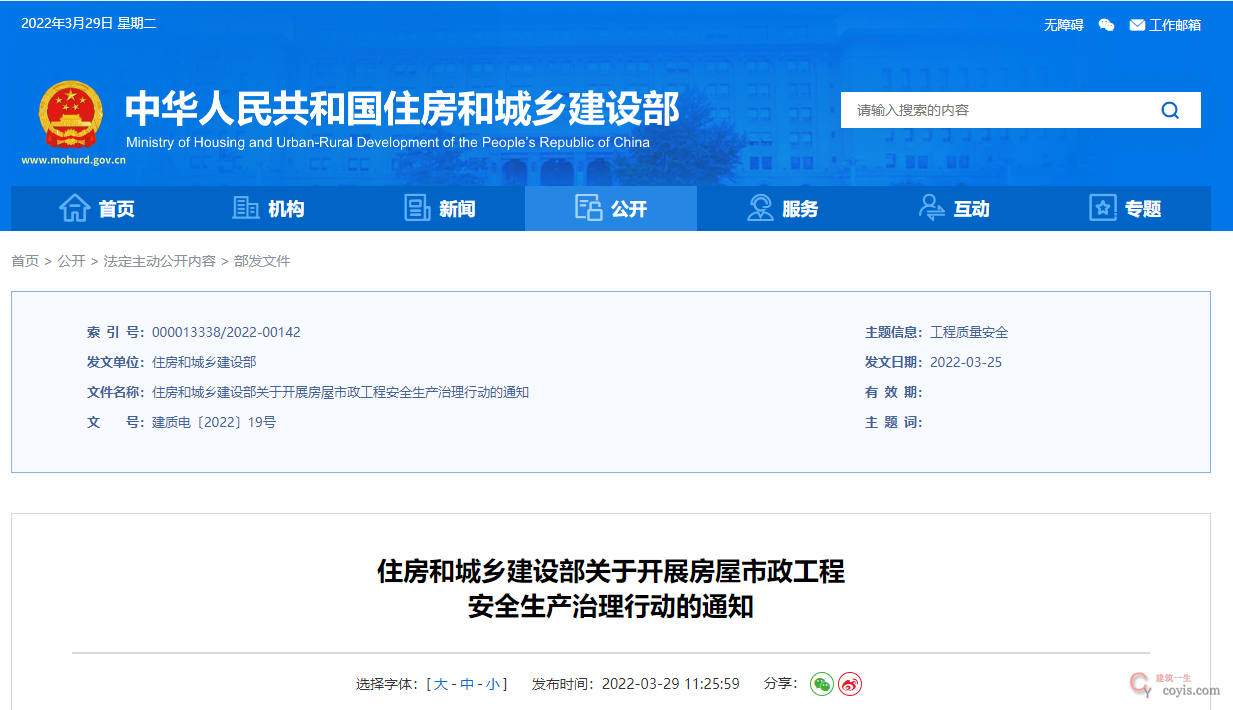Share article via green WeChat icon
This screenshot has width=1233, height=710.
pyautogui.click(x=821, y=684)
